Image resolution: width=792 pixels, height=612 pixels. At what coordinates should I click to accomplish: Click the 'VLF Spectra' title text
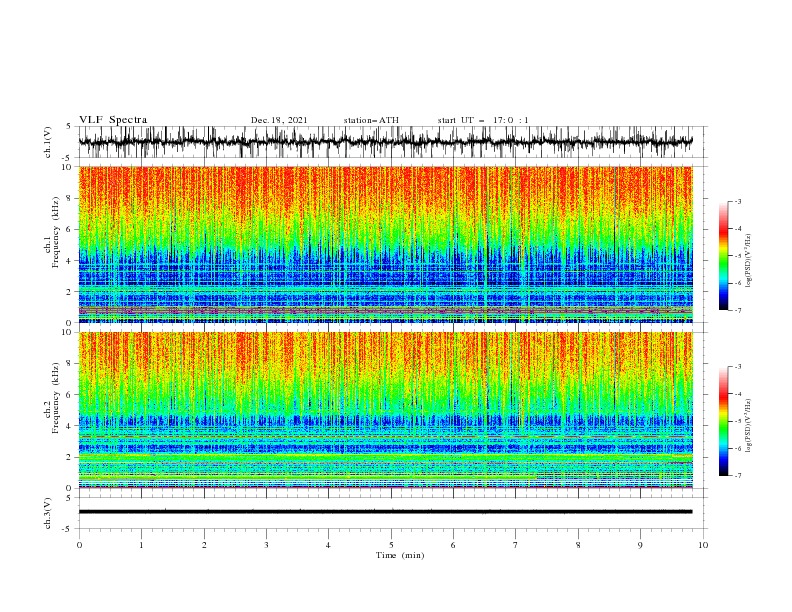[x=113, y=120]
